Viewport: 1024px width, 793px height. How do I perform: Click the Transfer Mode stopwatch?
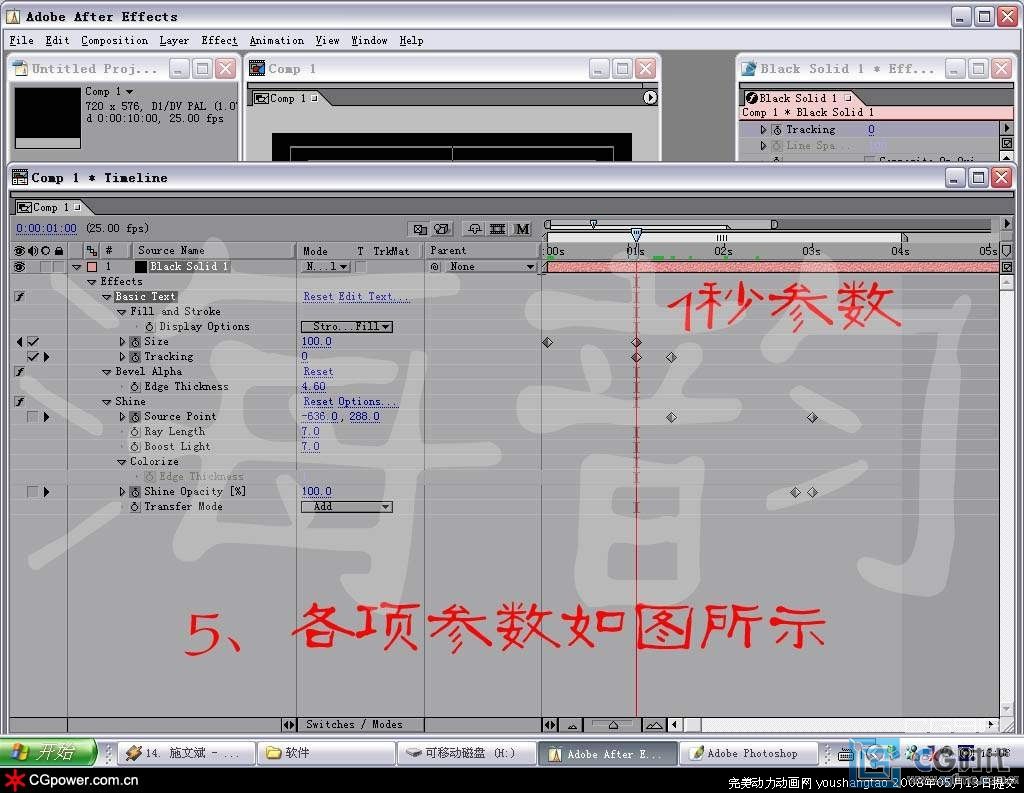click(x=135, y=507)
